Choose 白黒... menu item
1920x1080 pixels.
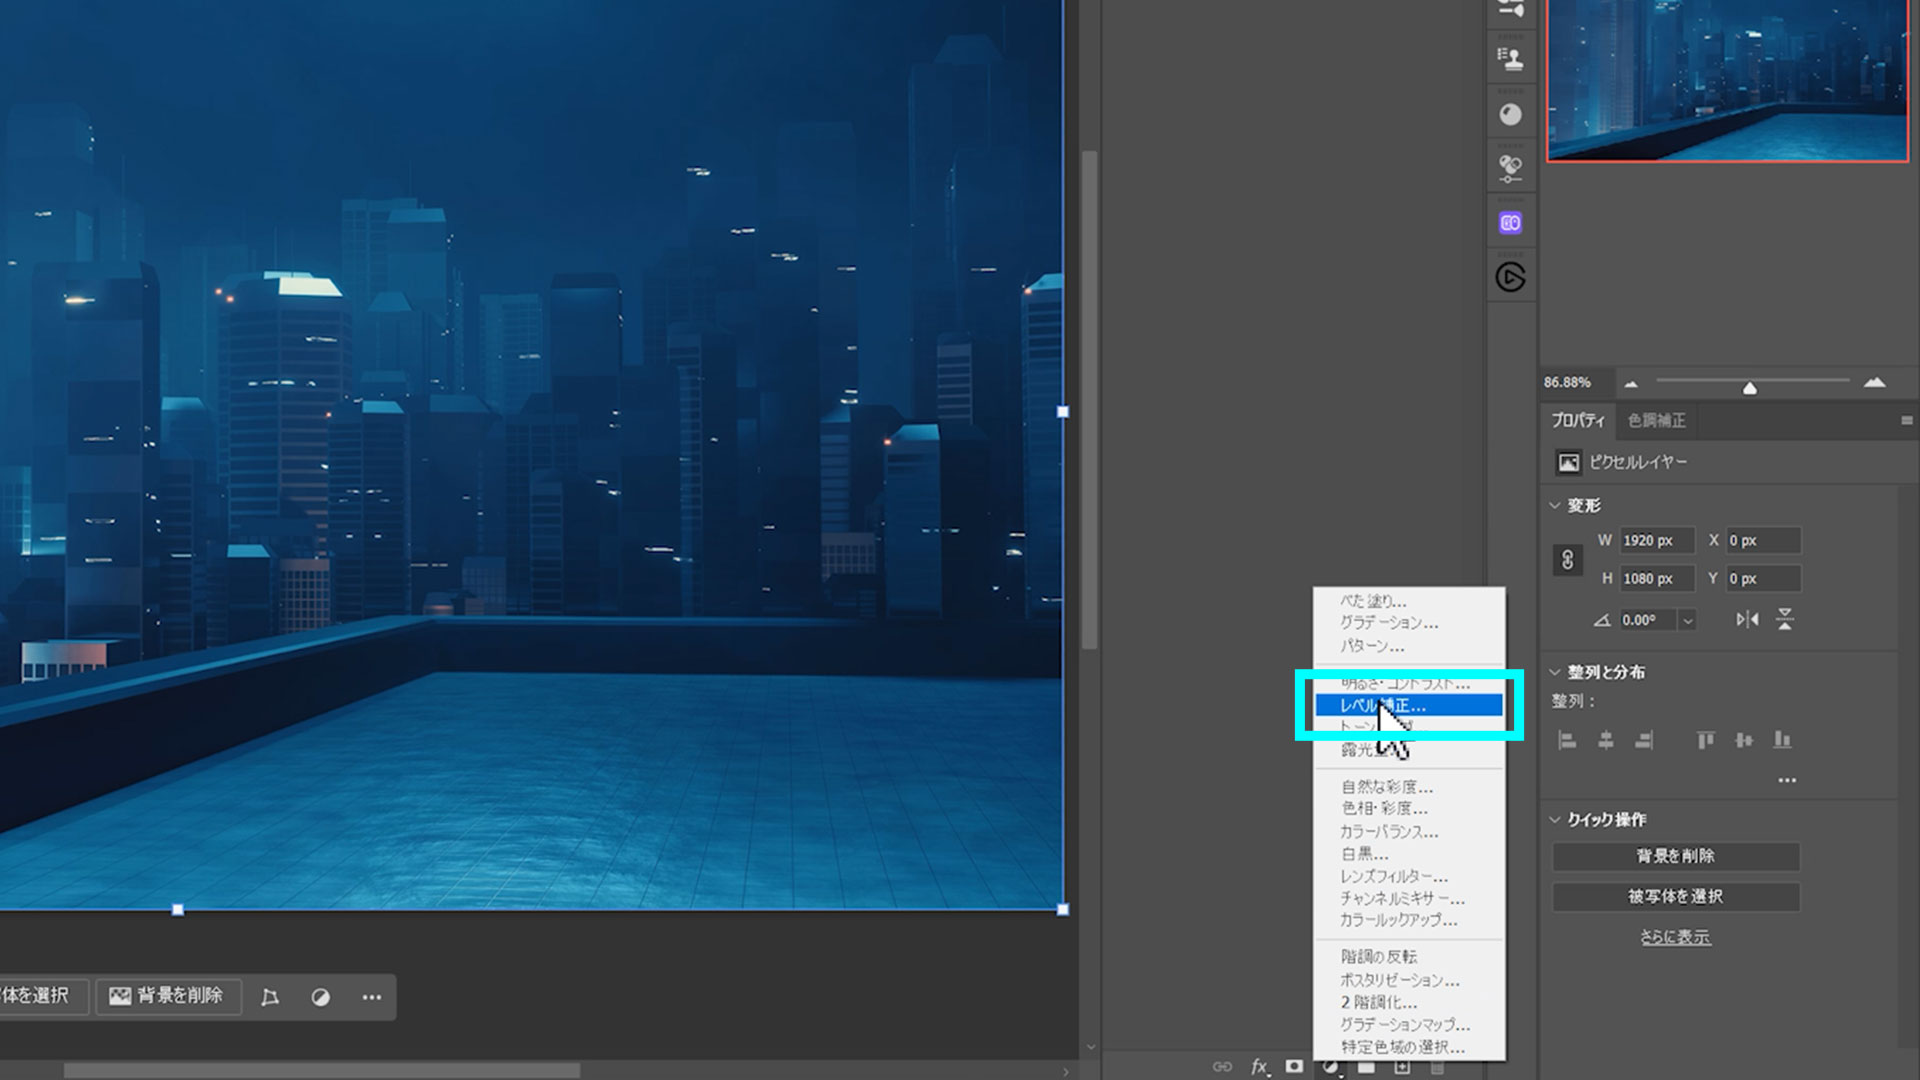1408,854
